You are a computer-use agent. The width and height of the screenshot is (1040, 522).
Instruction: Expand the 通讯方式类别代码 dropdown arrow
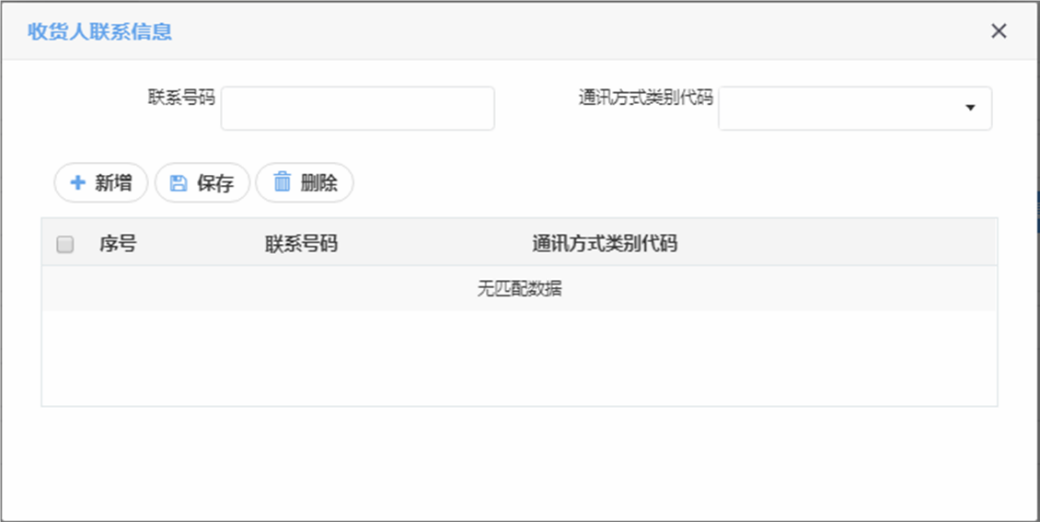click(x=970, y=108)
